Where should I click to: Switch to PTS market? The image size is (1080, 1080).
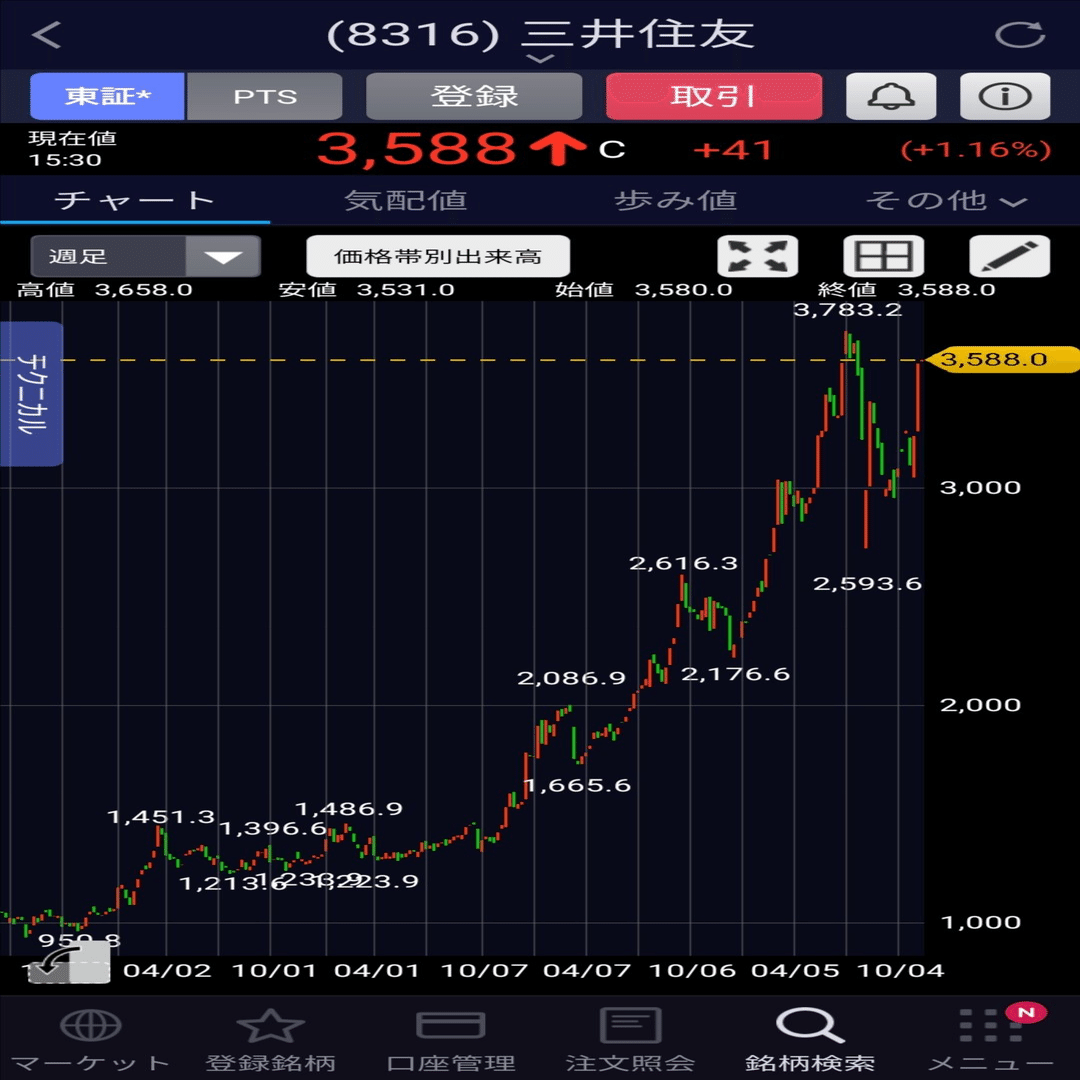click(x=264, y=96)
